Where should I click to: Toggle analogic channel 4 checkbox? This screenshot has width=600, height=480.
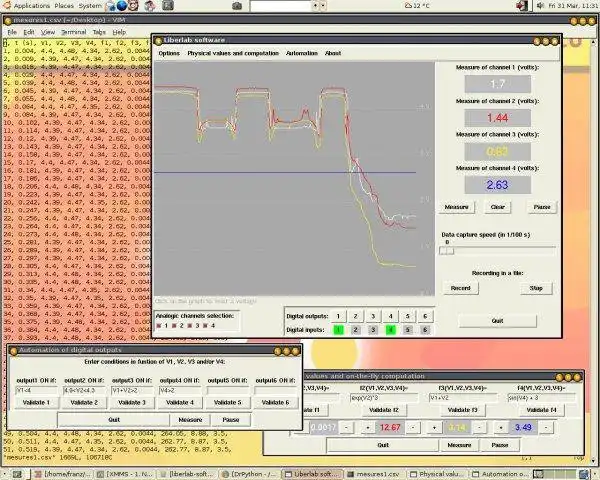[x=205, y=326]
